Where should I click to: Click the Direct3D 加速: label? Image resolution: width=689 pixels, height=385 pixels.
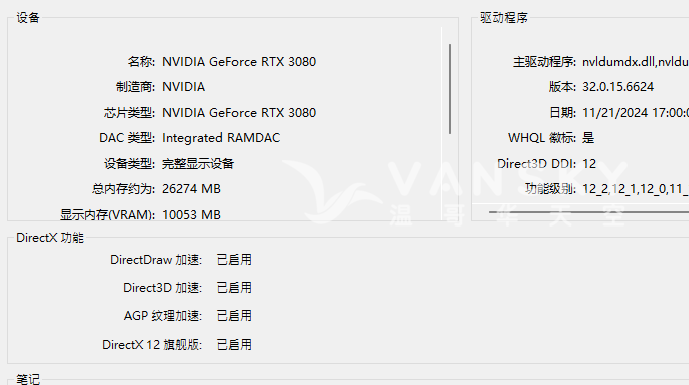(x=163, y=288)
